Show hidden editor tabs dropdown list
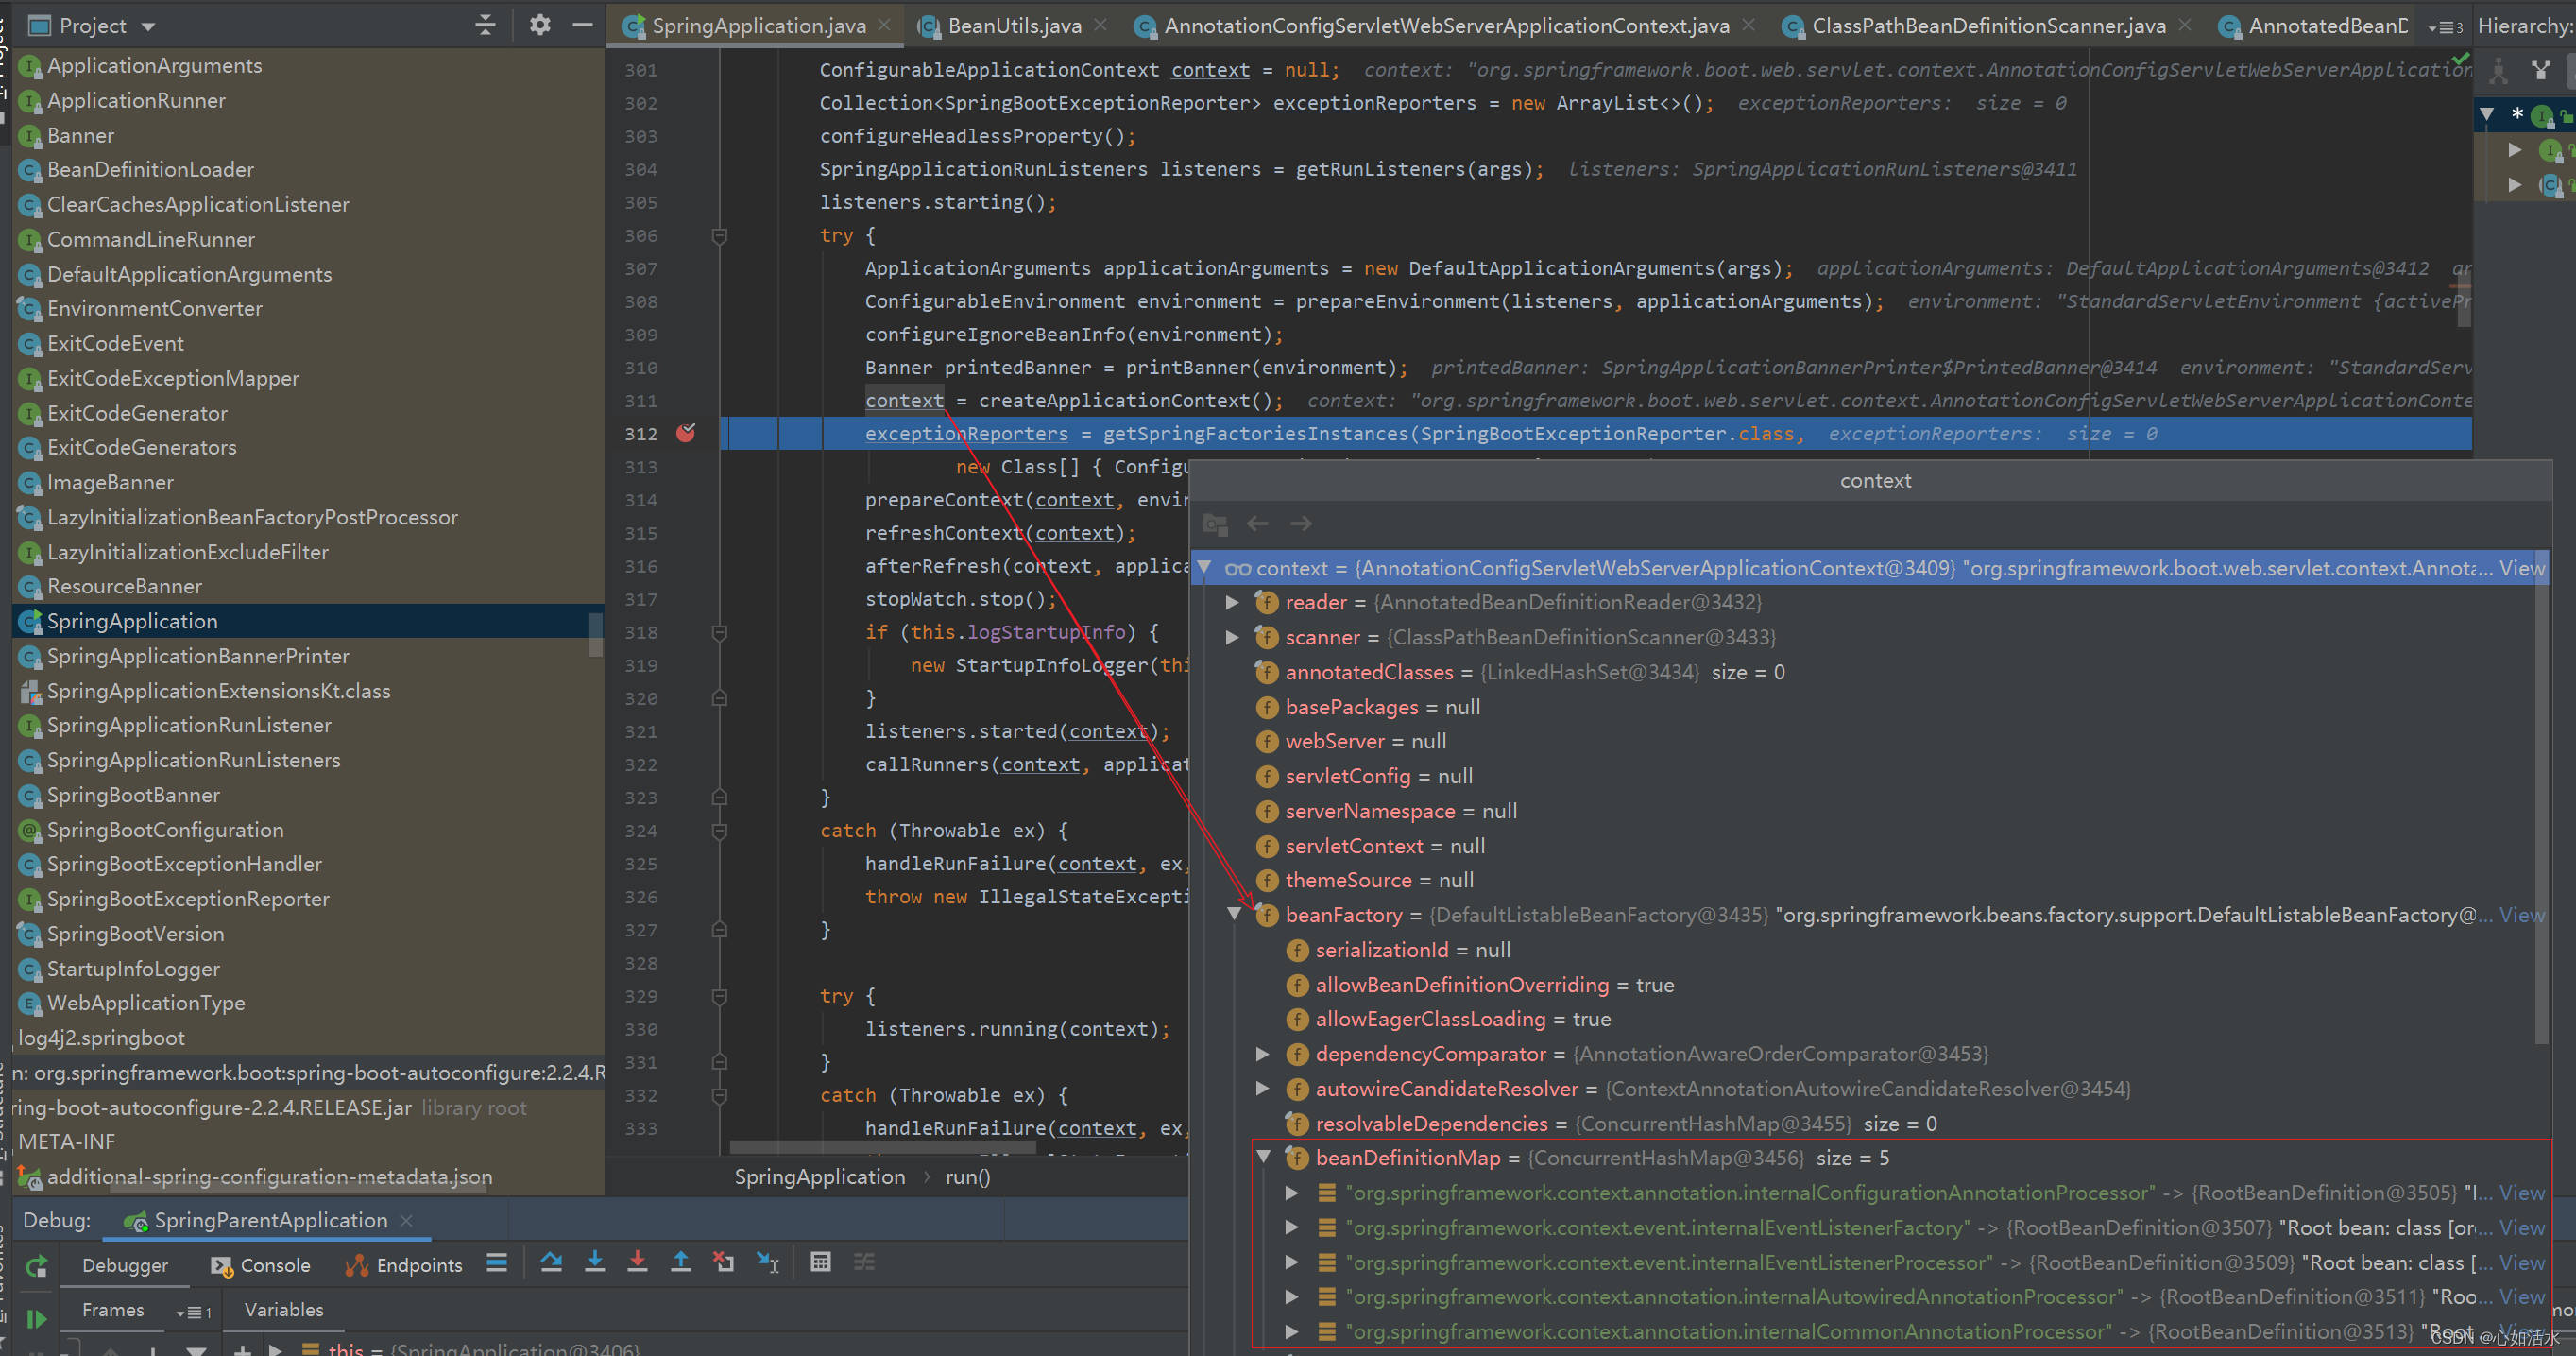 (2446, 27)
